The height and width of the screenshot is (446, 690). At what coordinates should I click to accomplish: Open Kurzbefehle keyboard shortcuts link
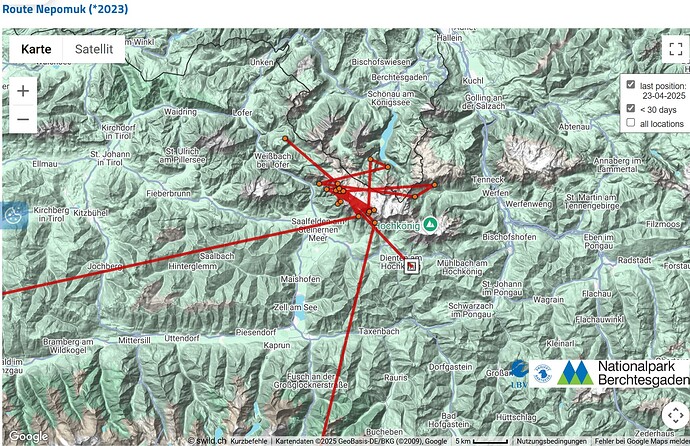coord(249,441)
